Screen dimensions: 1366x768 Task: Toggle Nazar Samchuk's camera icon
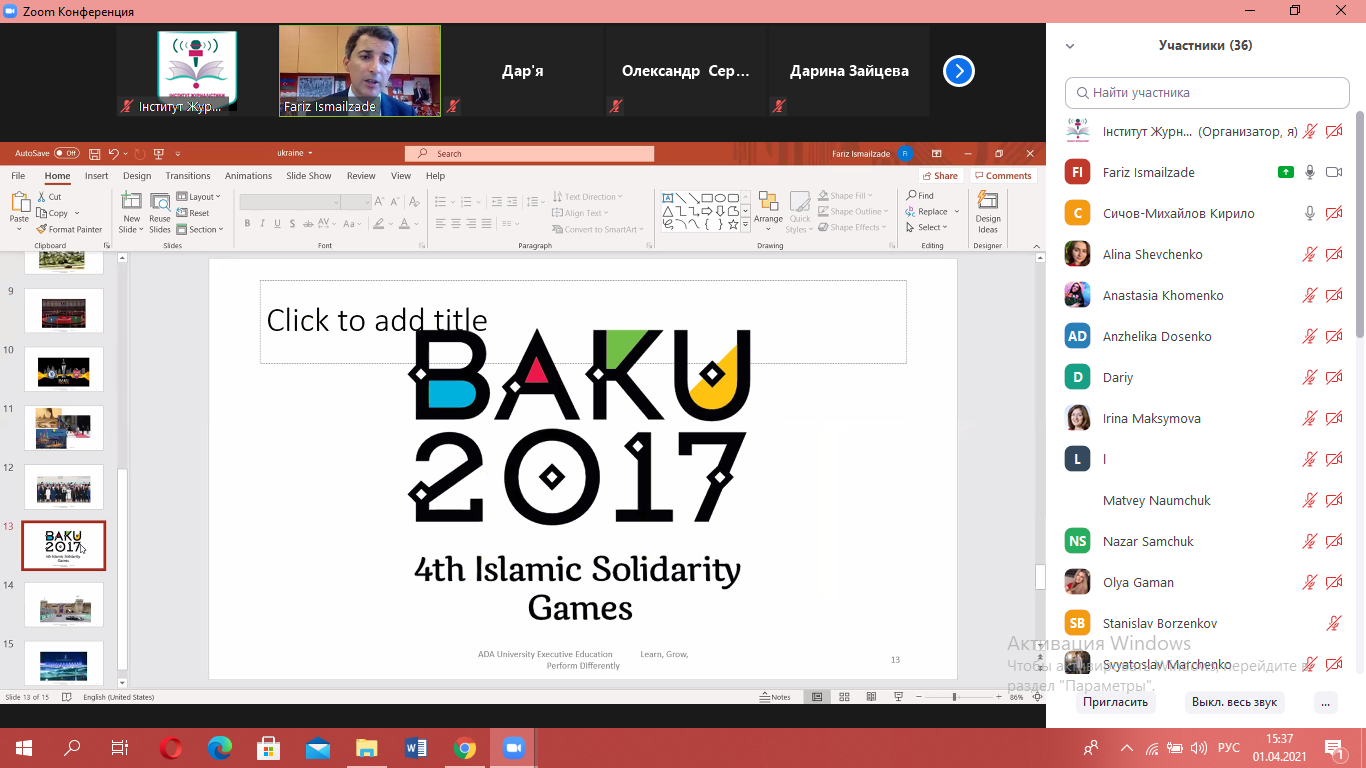click(x=1333, y=541)
